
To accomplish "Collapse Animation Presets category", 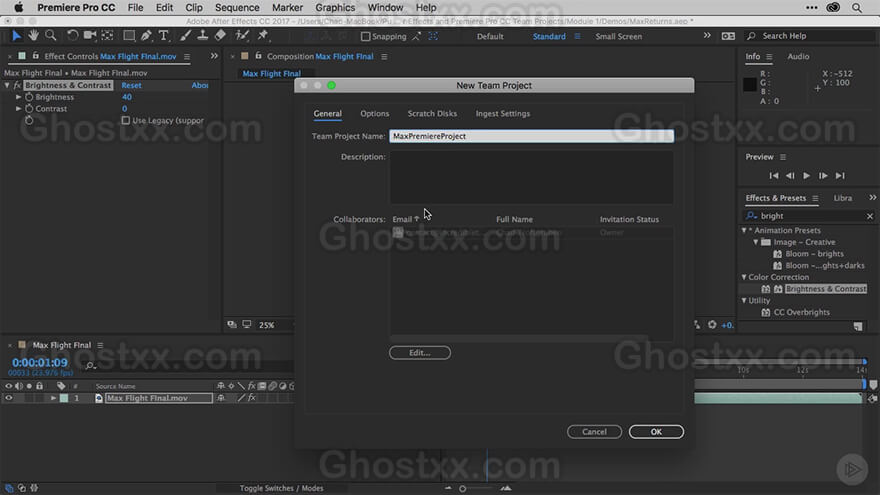I will pyautogui.click(x=744, y=231).
